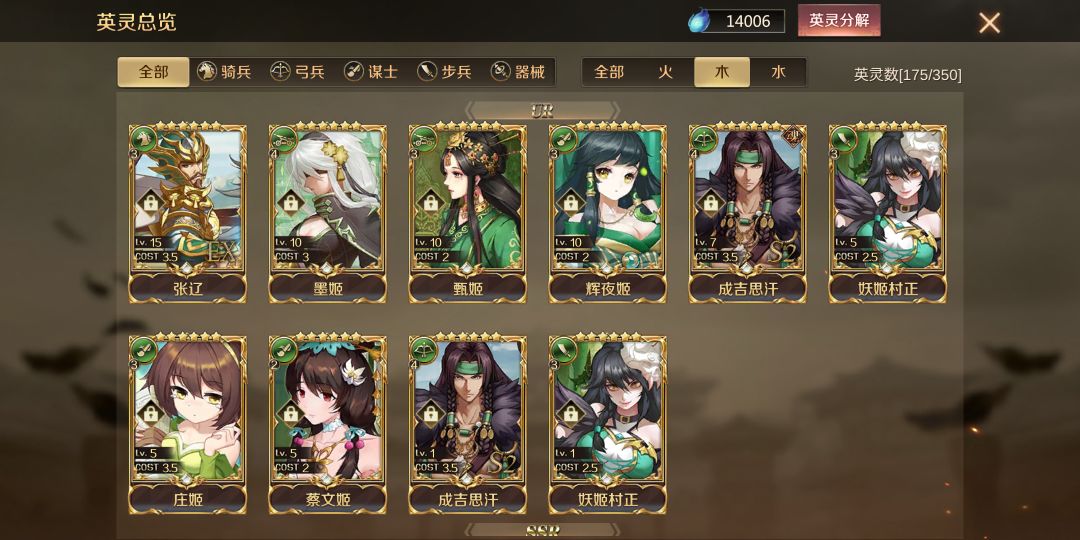Click the blue soul crystal currency icon
Screen dimensions: 1080x540
pyautogui.click(x=699, y=21)
